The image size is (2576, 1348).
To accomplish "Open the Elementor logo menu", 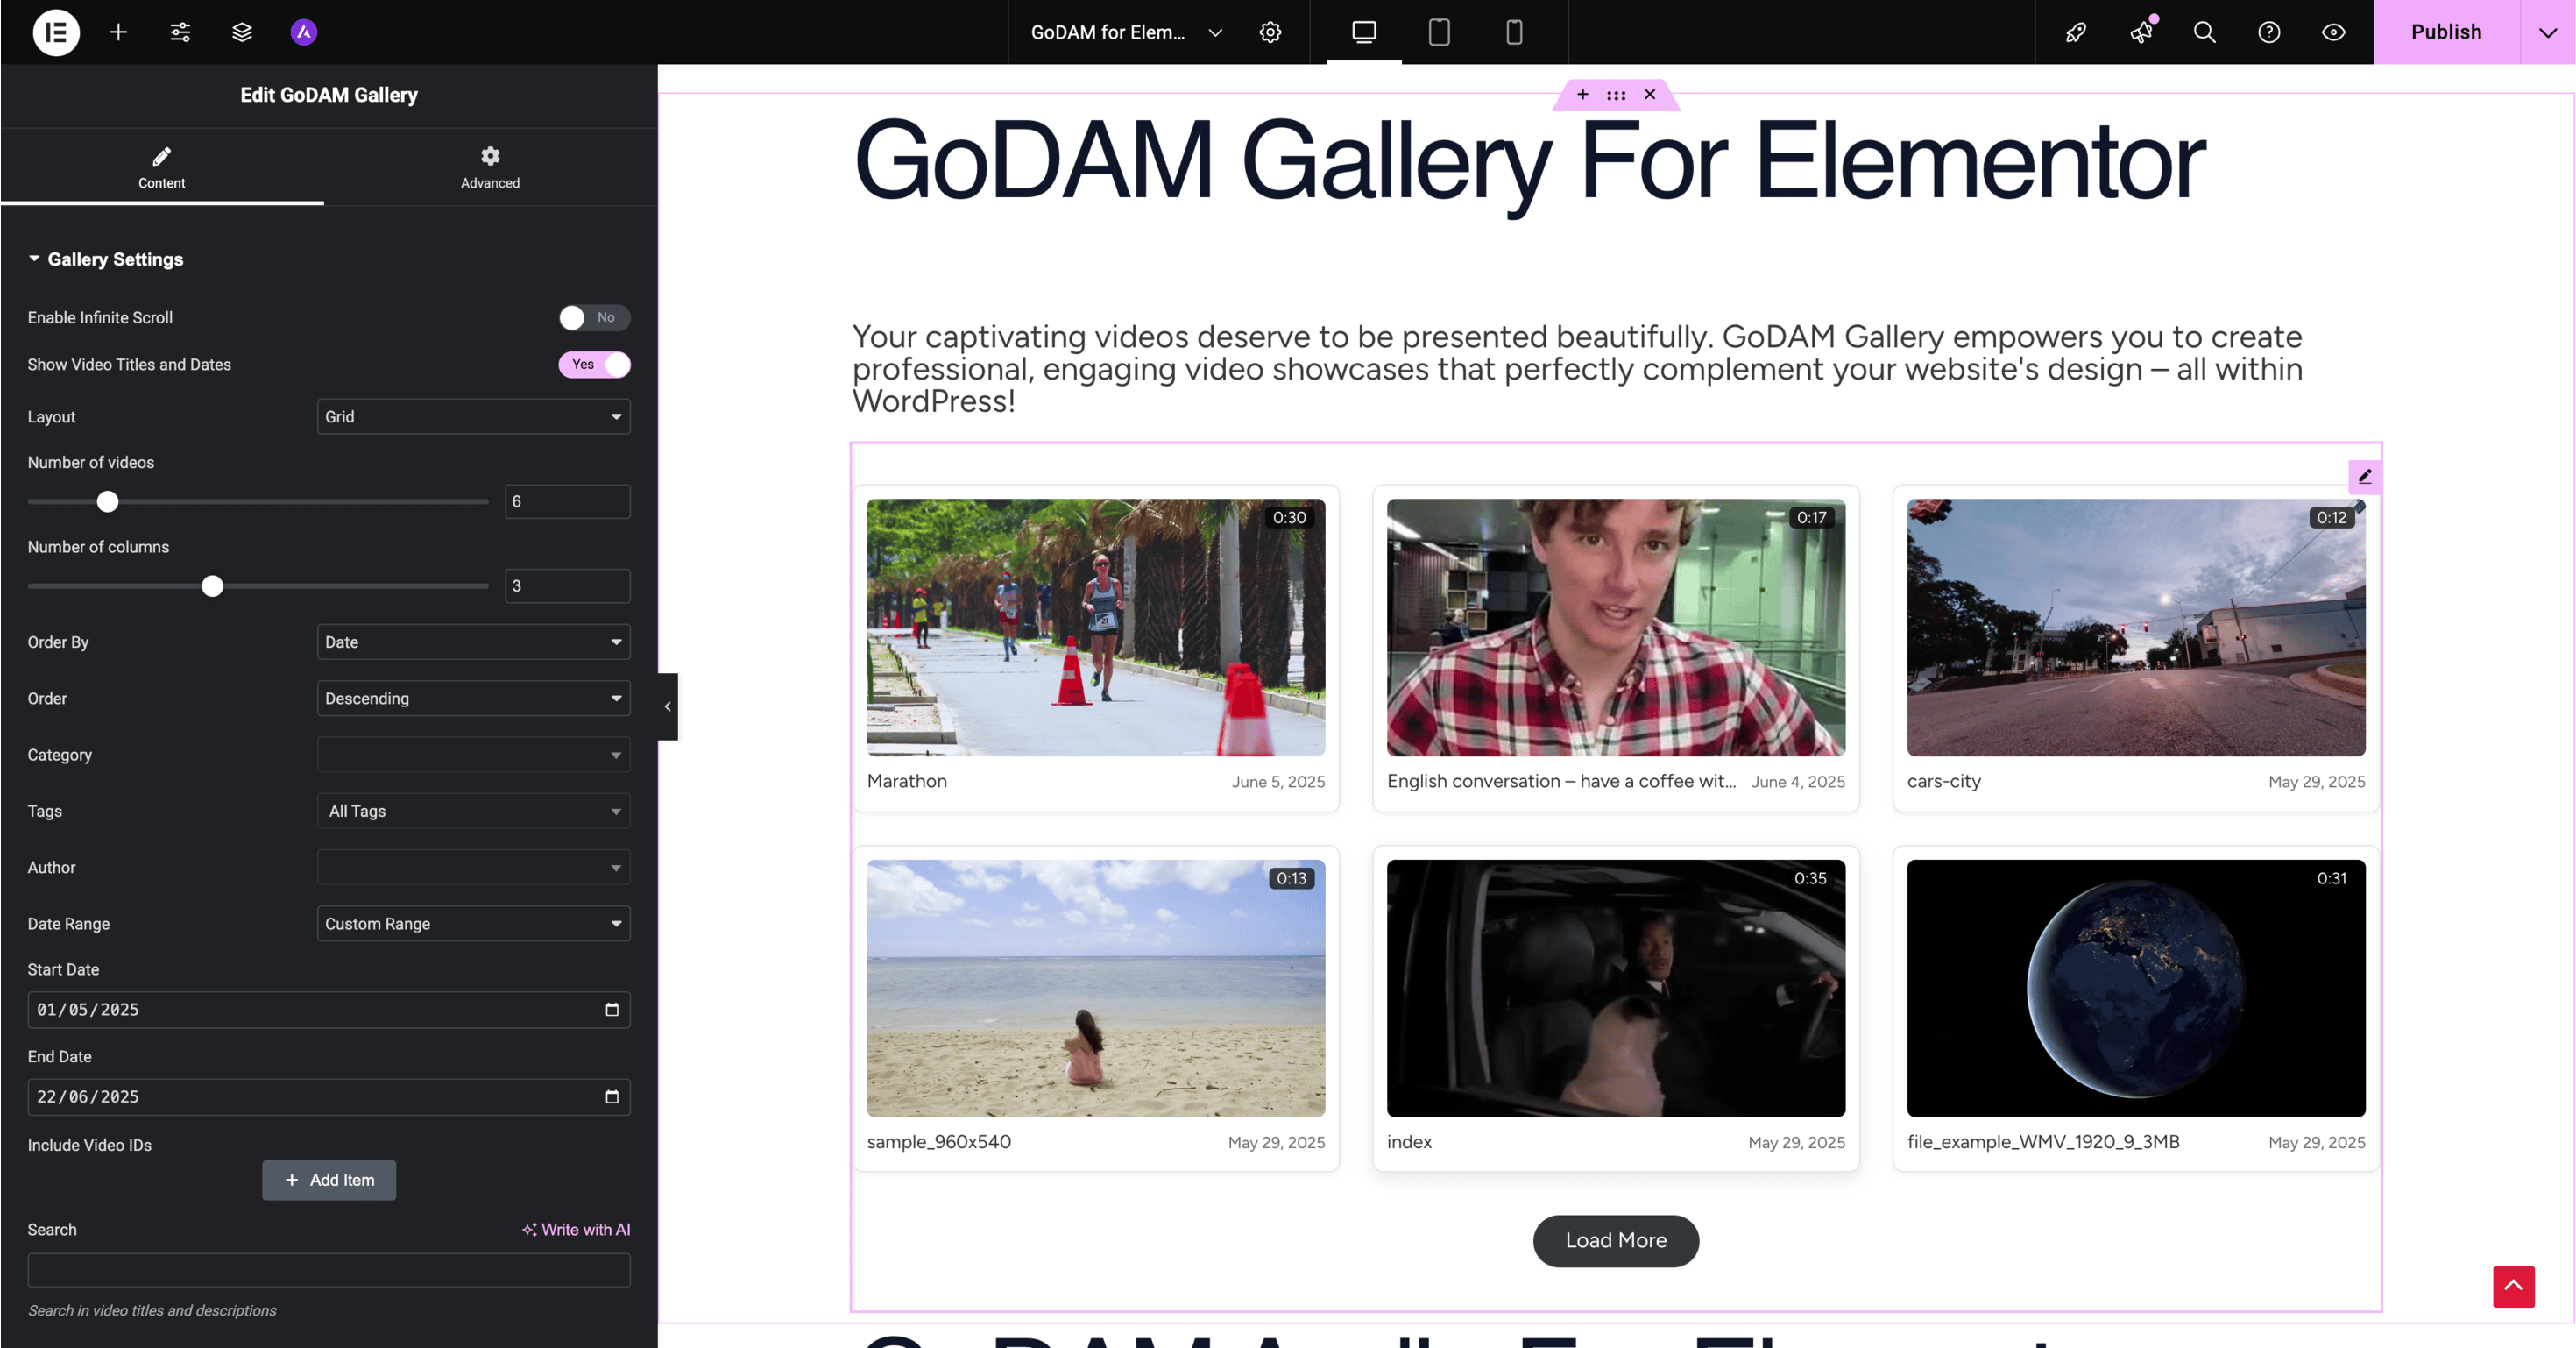I will point(56,32).
